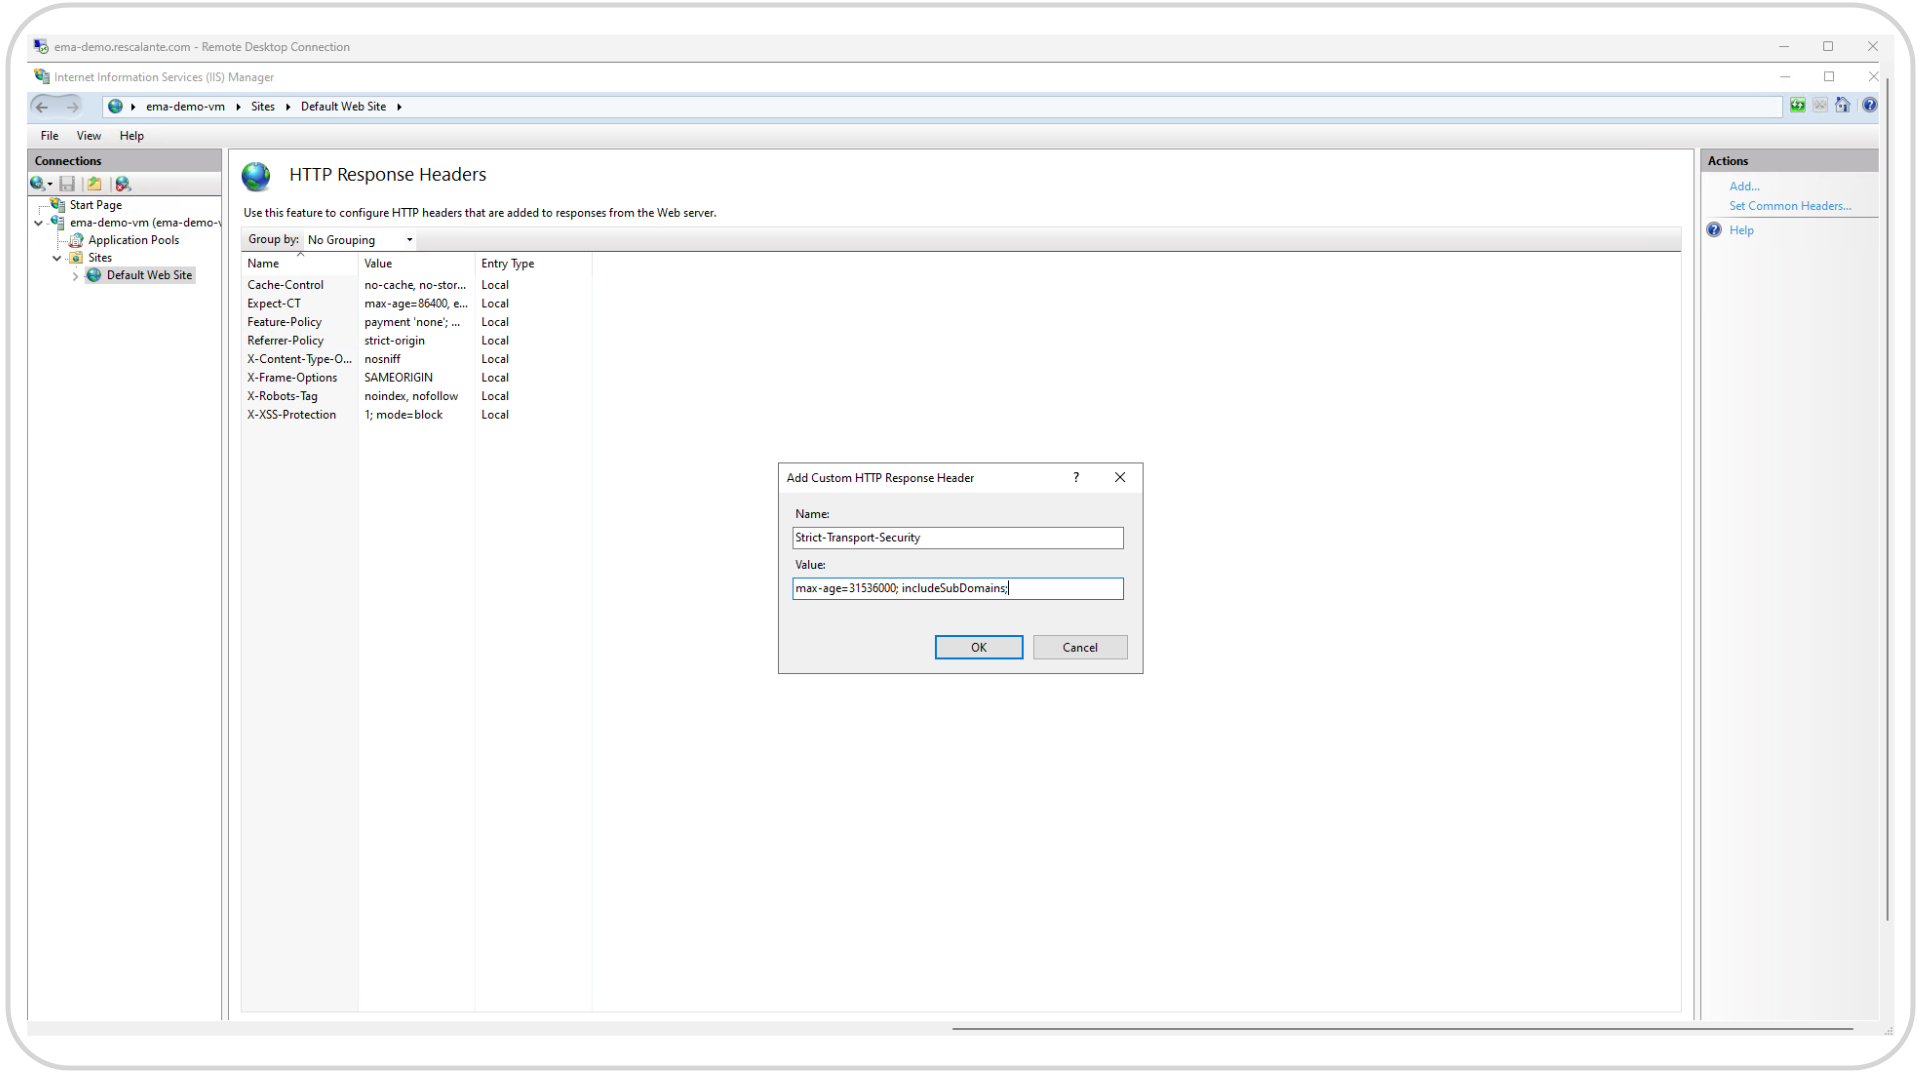Click the IIS Manager title bar icon

(42, 77)
